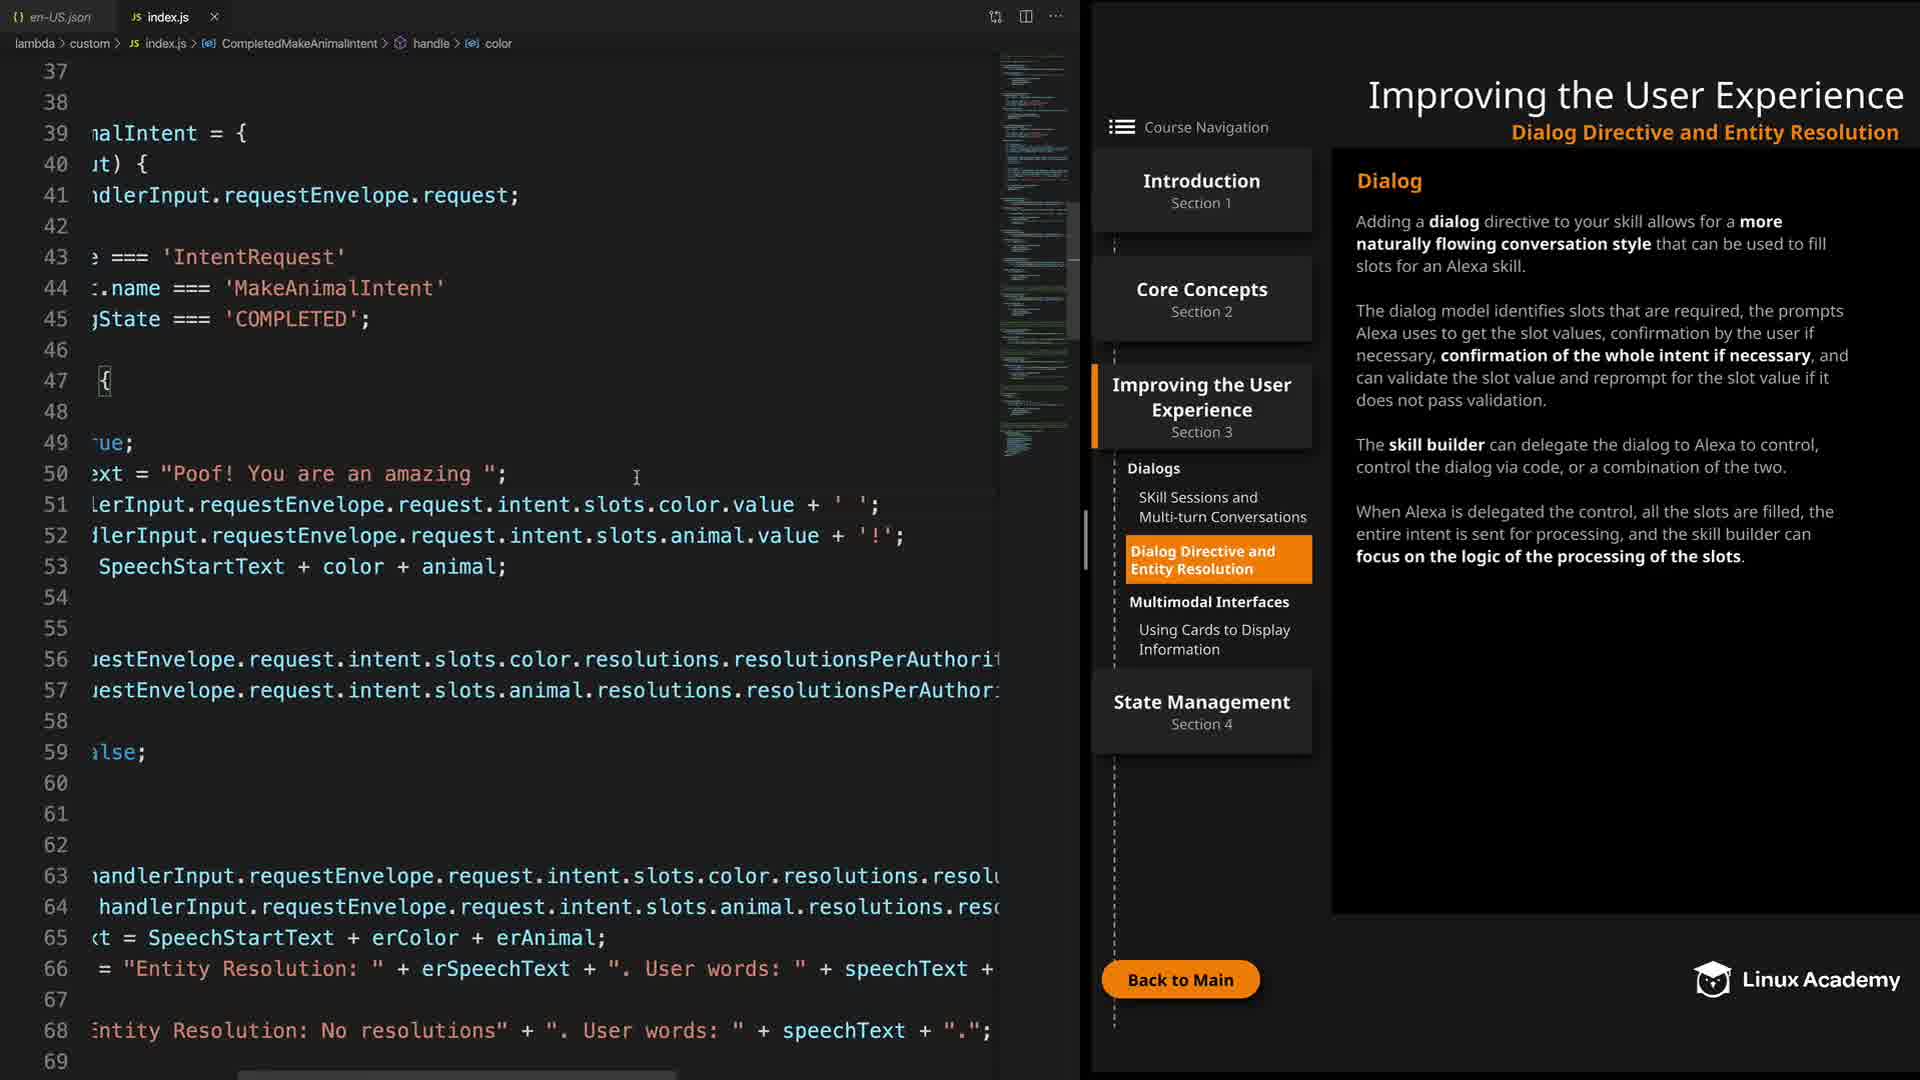The width and height of the screenshot is (1920, 1080).
Task: Open the compare changes icon
Action: coord(995,16)
